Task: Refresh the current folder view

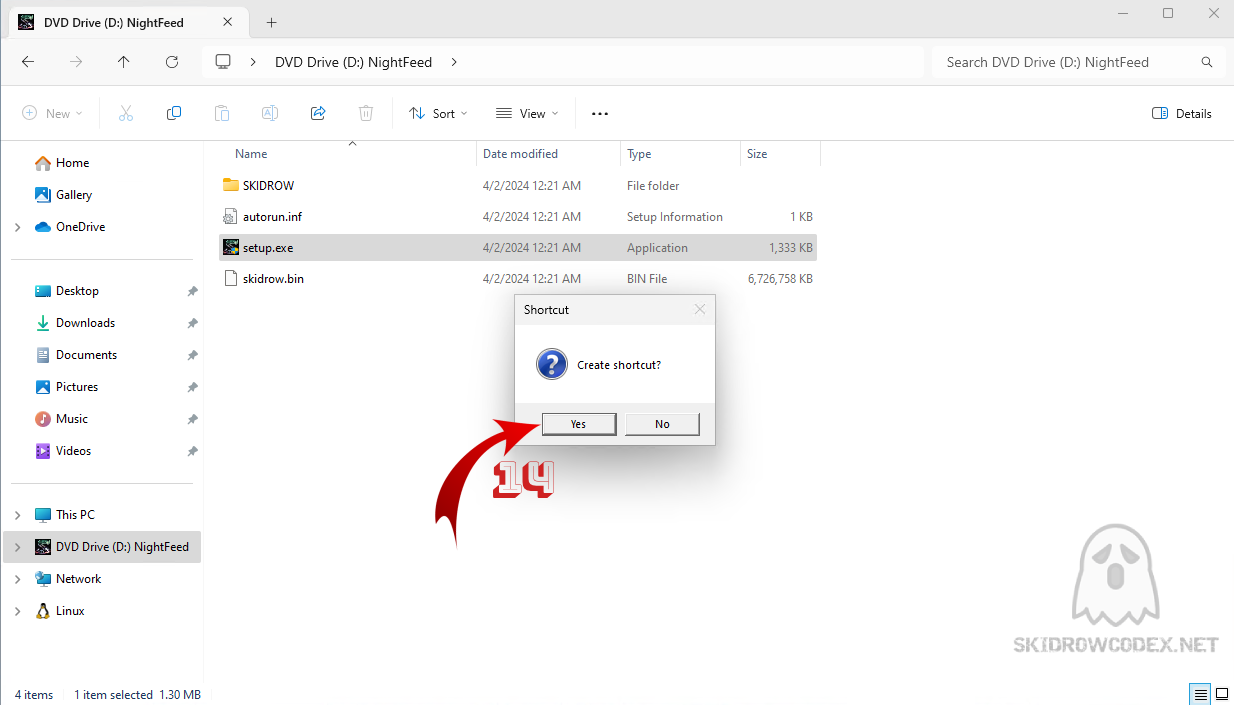Action: 172,62
